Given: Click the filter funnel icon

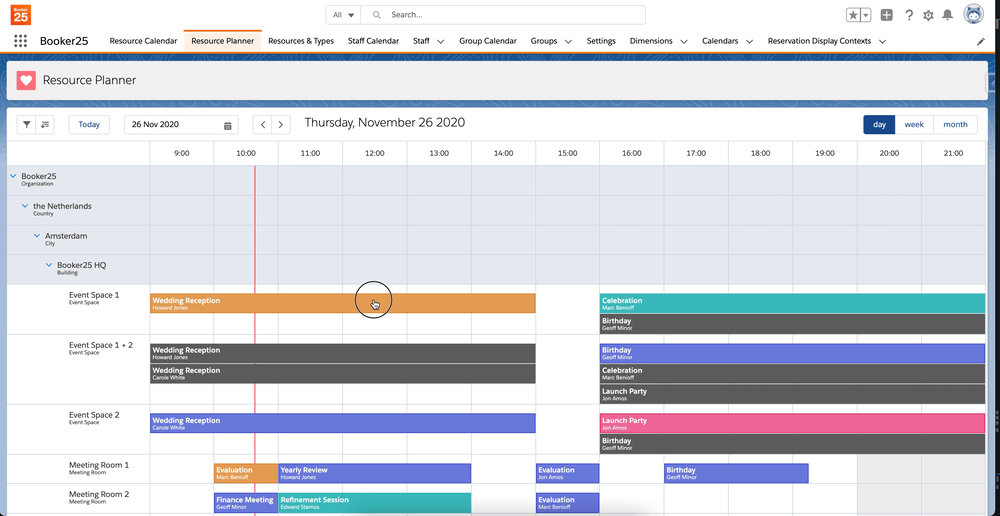Looking at the screenshot, I should 27,125.
